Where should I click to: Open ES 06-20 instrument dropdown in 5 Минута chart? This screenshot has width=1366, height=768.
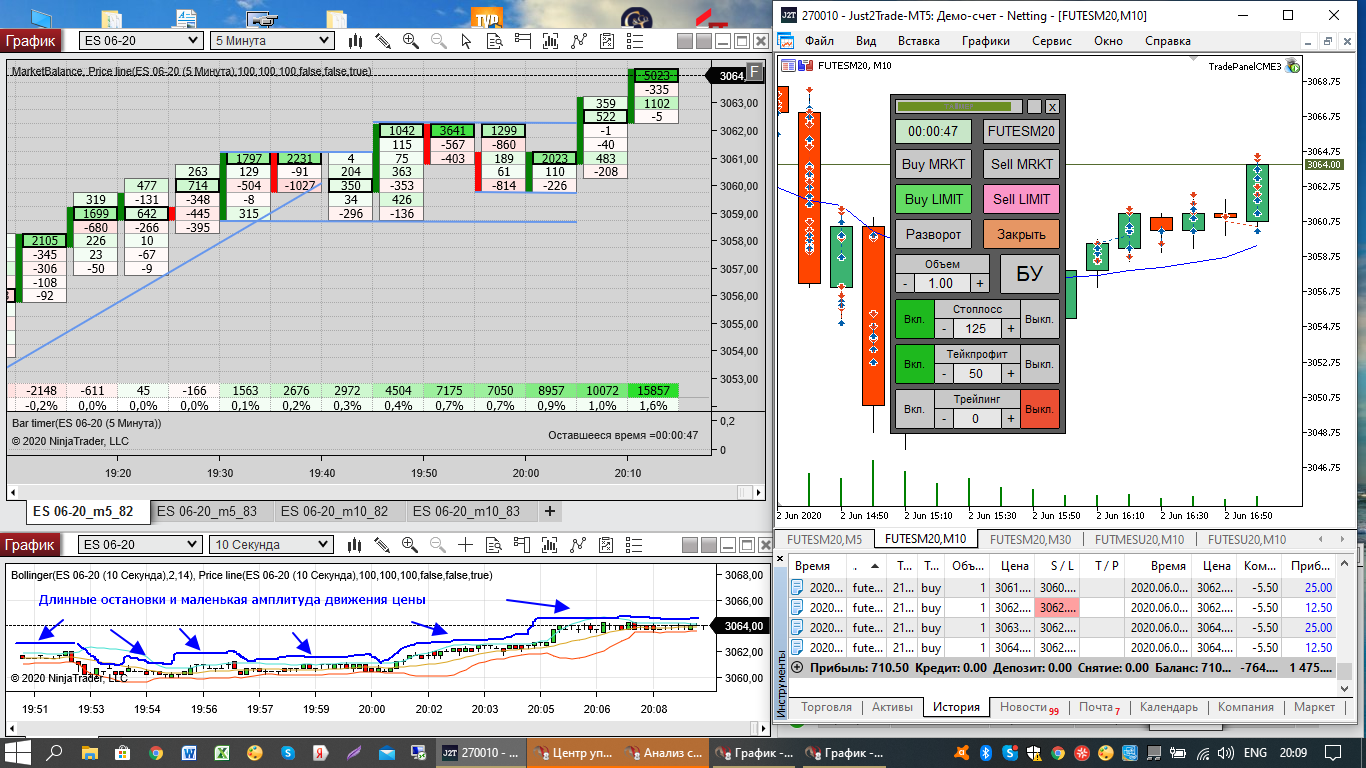click(140, 41)
